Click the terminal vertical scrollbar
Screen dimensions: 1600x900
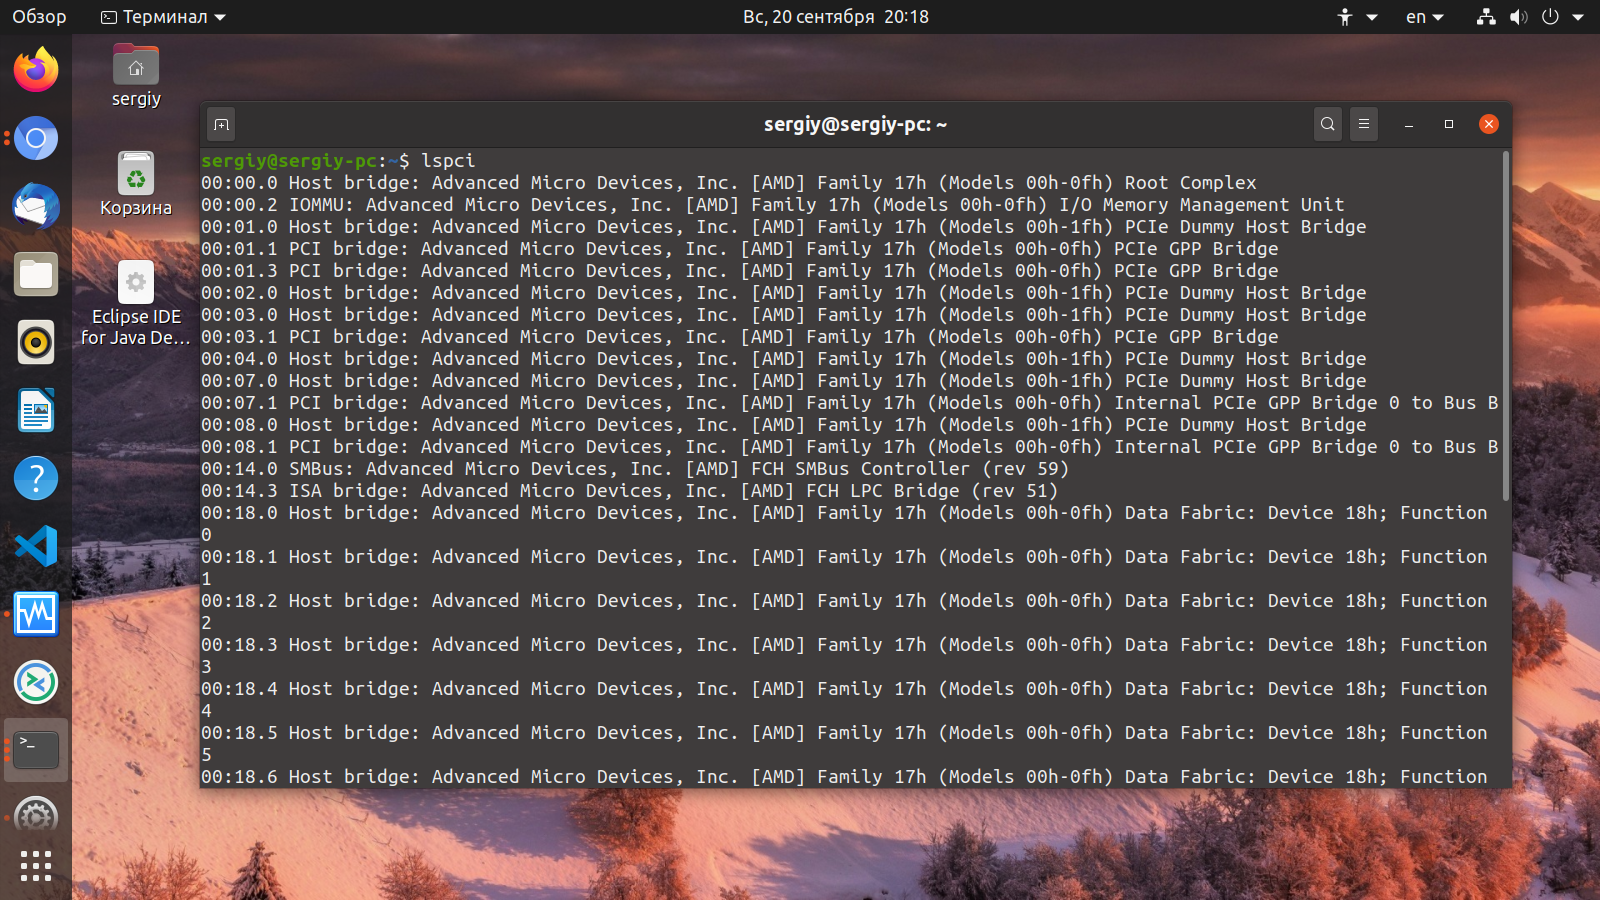pos(1505,326)
